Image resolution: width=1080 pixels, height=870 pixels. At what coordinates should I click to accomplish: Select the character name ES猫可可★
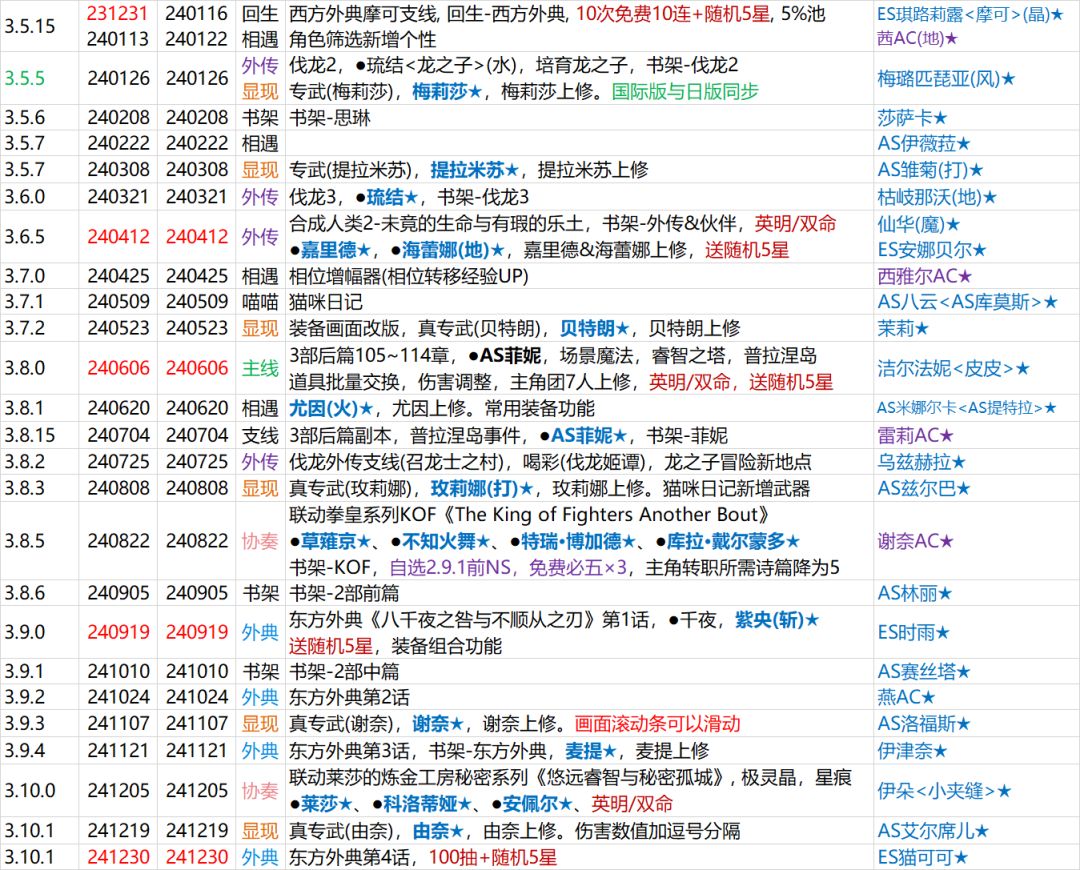(923, 857)
